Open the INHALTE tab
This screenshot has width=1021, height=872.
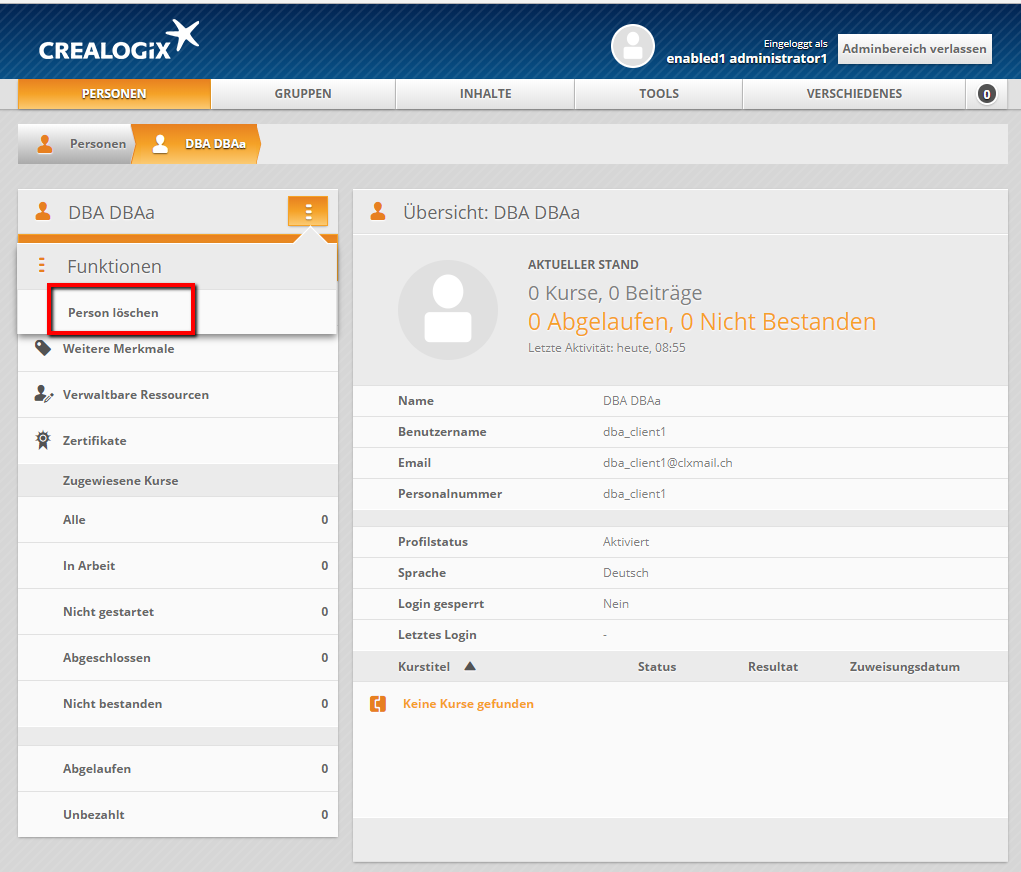(x=485, y=94)
